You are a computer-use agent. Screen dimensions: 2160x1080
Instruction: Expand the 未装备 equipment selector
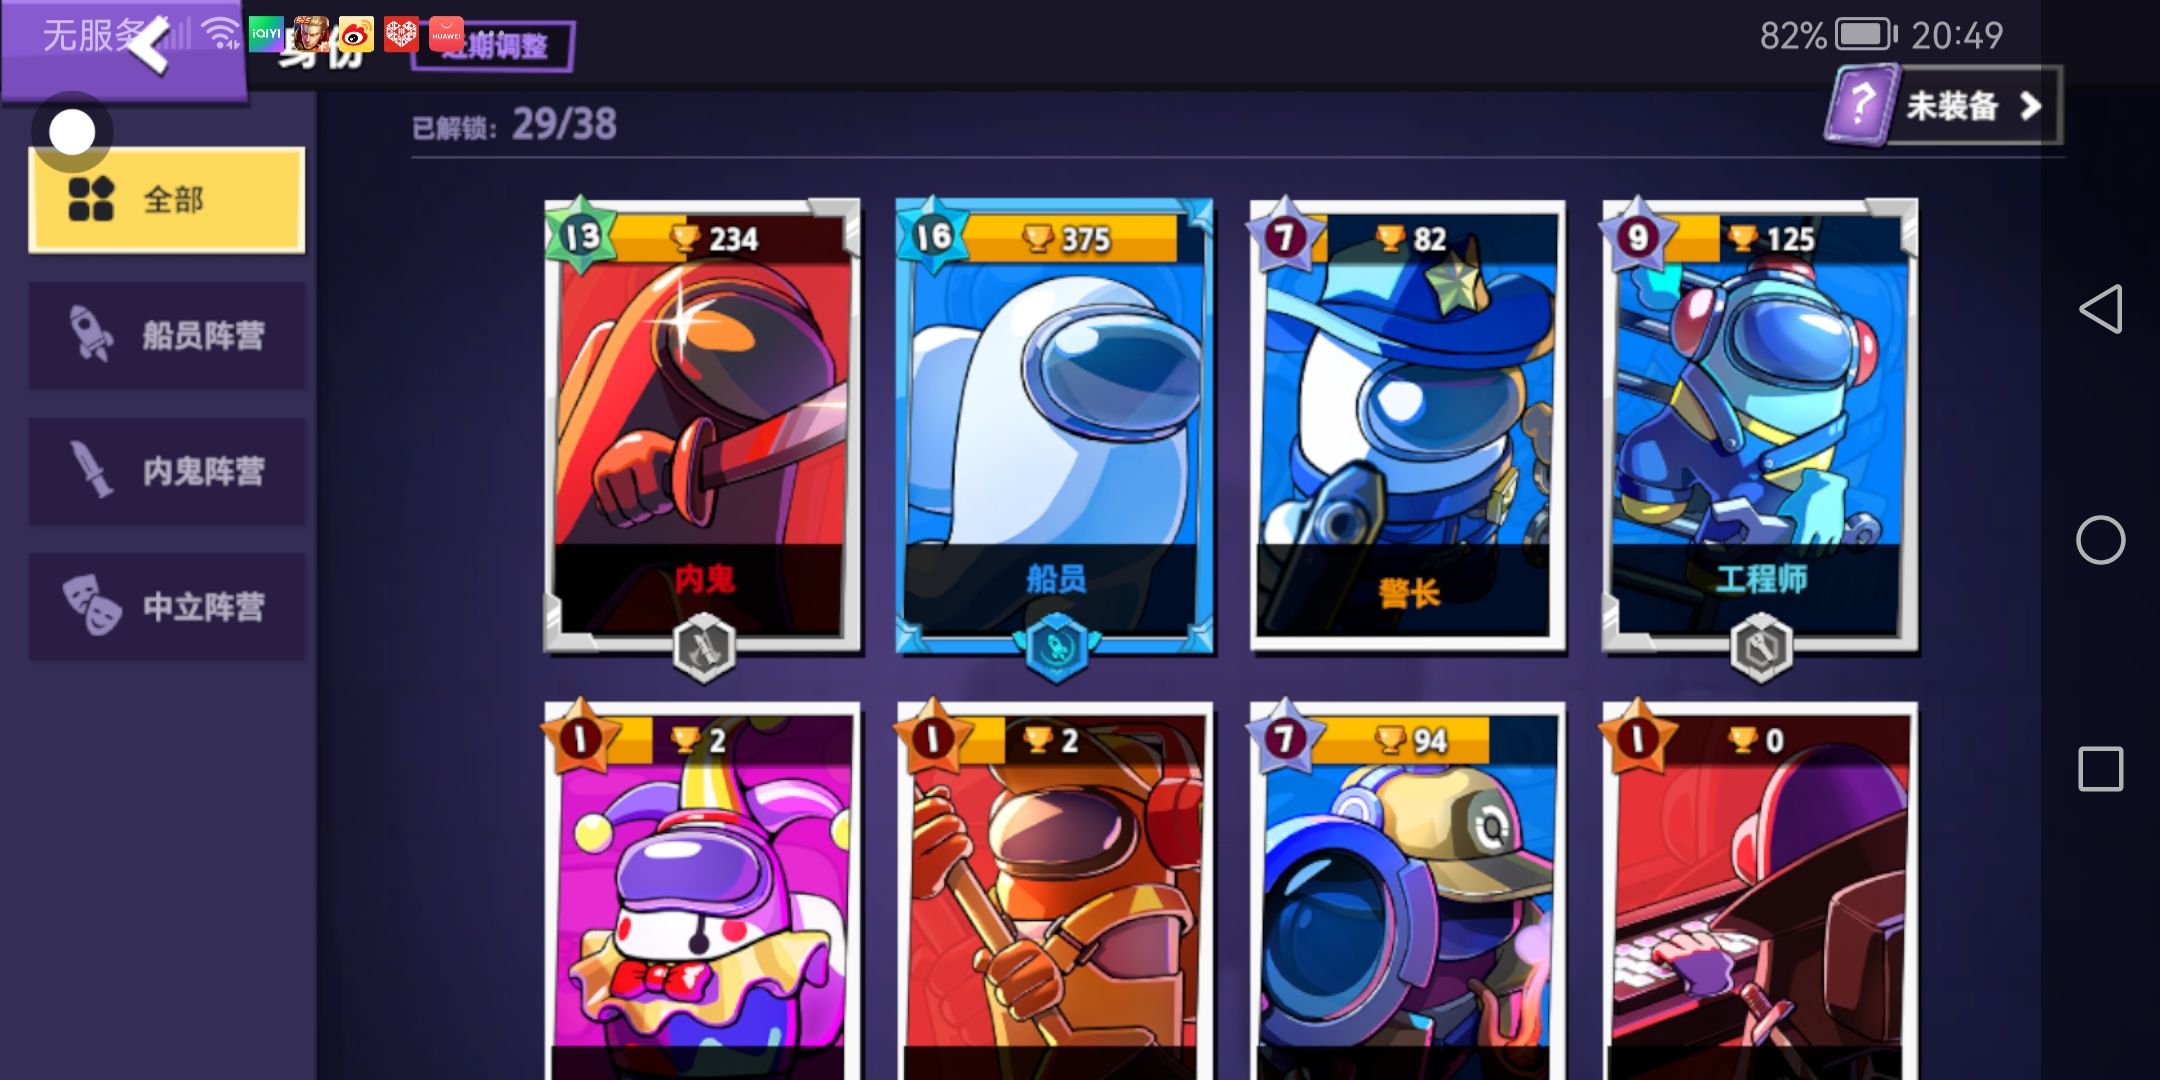click(1943, 105)
